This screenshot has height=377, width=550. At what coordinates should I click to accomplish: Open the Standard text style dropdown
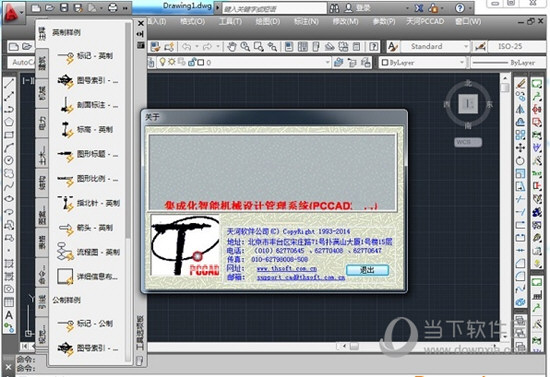[466, 46]
